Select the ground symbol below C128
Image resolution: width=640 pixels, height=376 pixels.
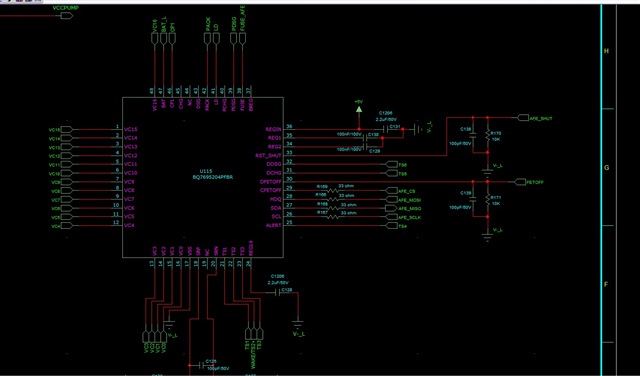(298, 325)
